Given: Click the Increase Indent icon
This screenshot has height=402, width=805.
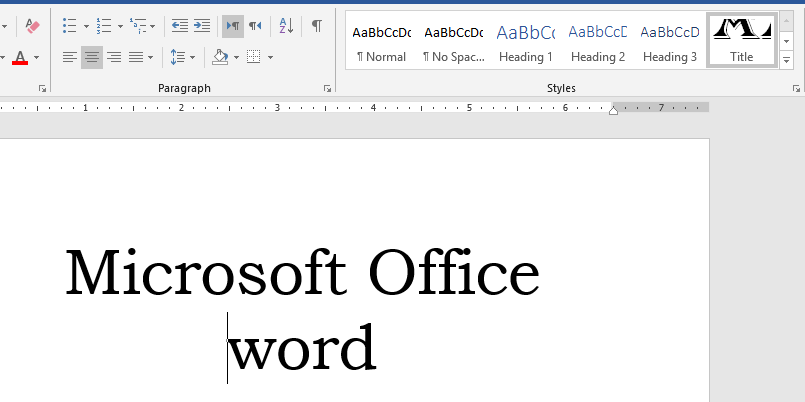Looking at the screenshot, I should point(202,26).
